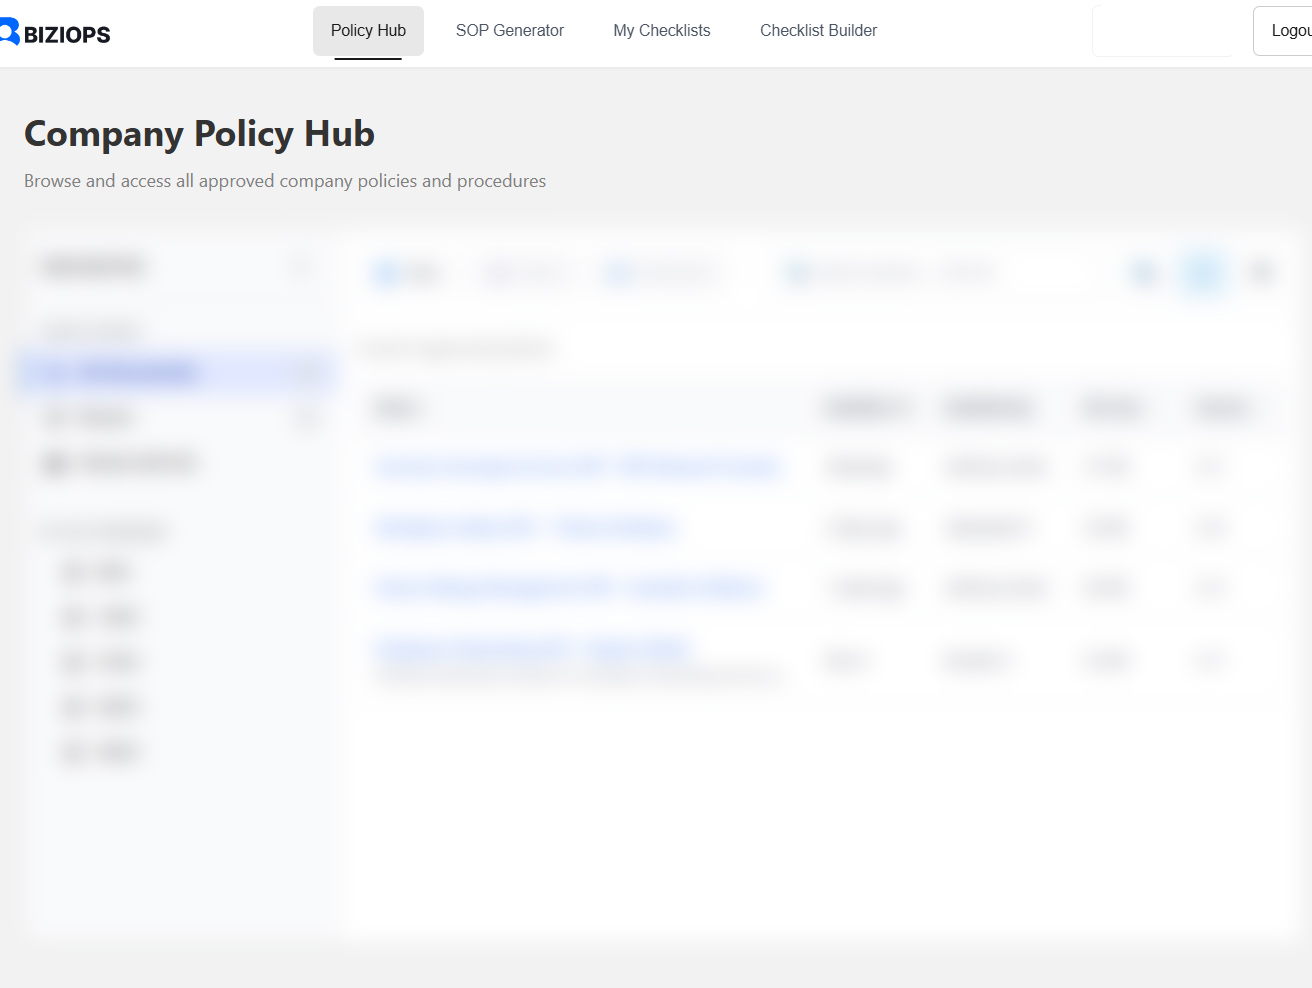Switch to the SOP Generator tab
The height and width of the screenshot is (988, 1312).
pyautogui.click(x=510, y=30)
